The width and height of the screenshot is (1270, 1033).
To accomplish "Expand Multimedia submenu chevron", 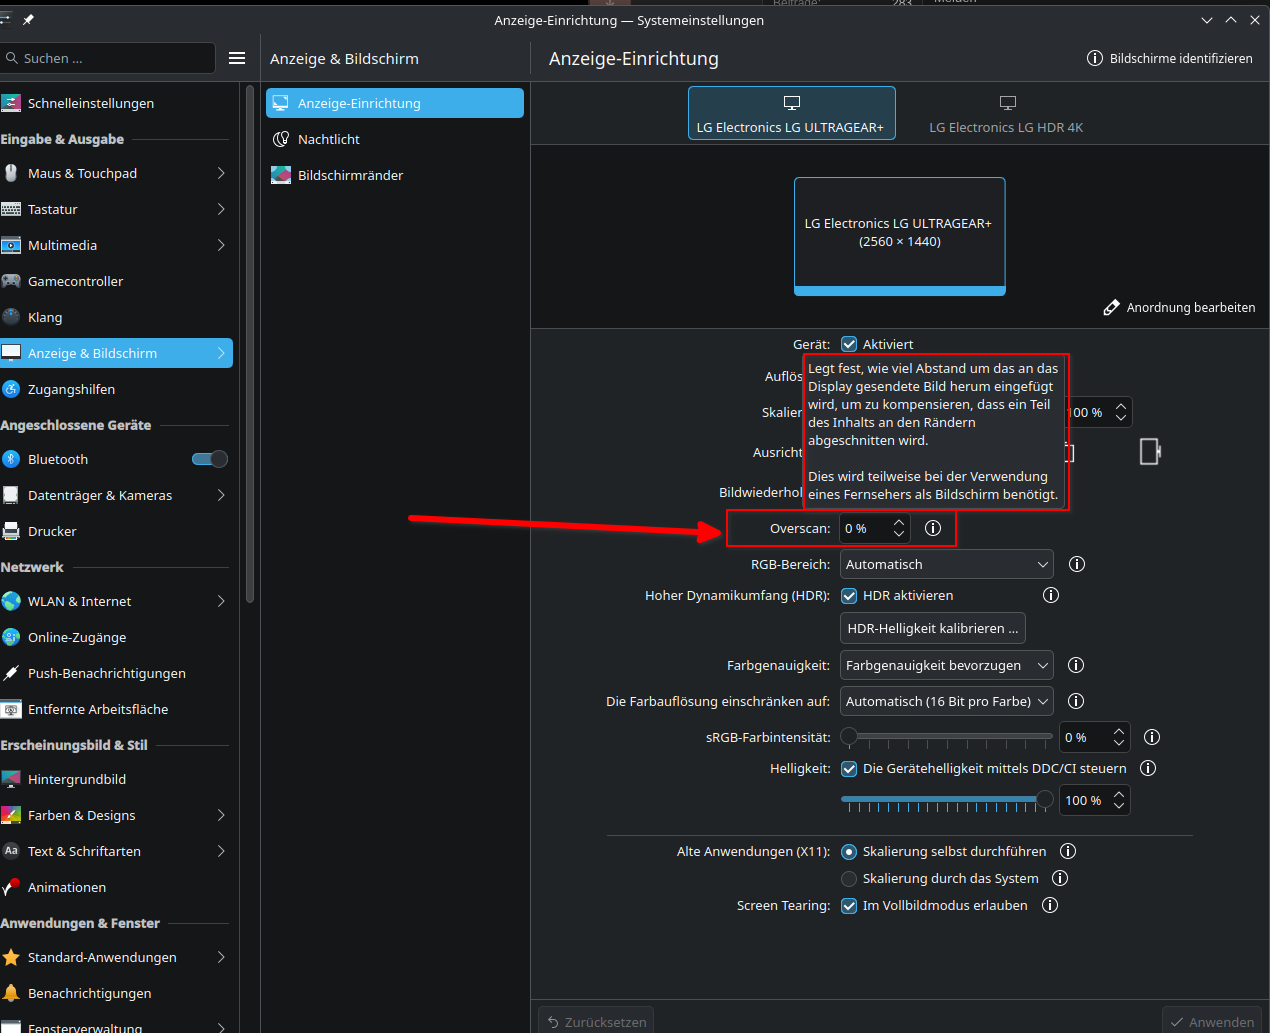I will 221,245.
